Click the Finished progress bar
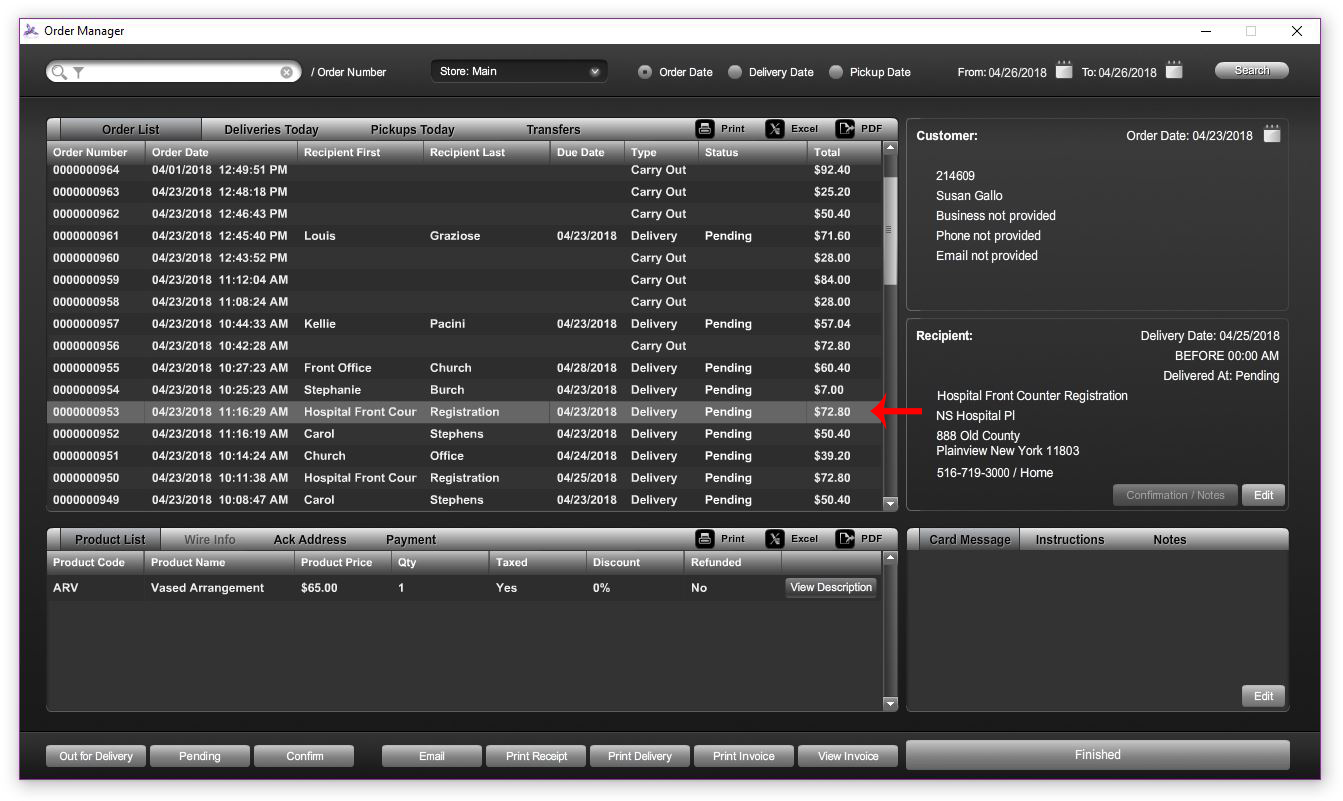The image size is (1343, 801). point(1097,755)
